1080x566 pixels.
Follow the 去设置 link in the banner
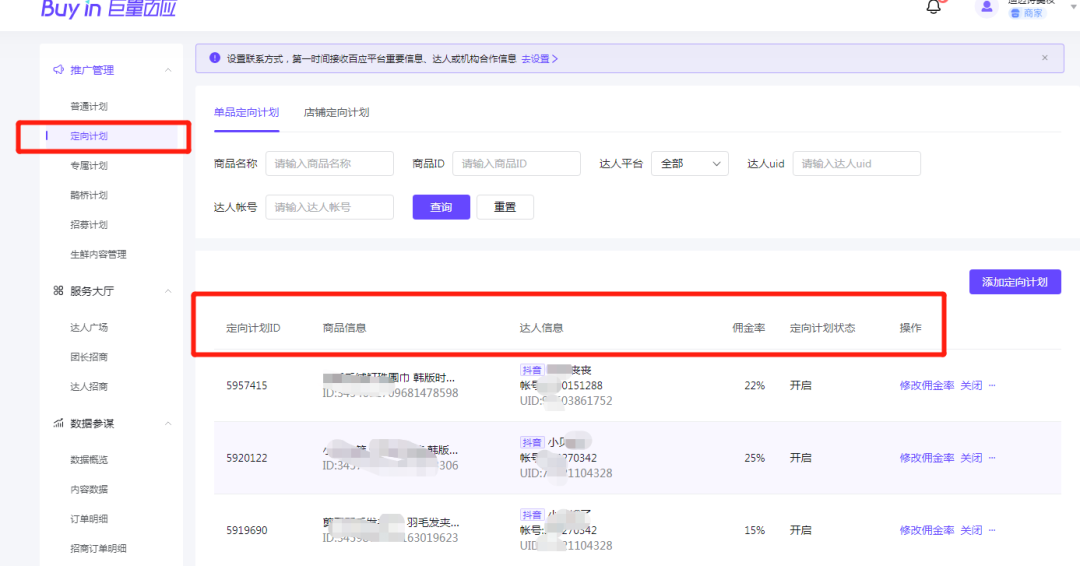tap(539, 59)
